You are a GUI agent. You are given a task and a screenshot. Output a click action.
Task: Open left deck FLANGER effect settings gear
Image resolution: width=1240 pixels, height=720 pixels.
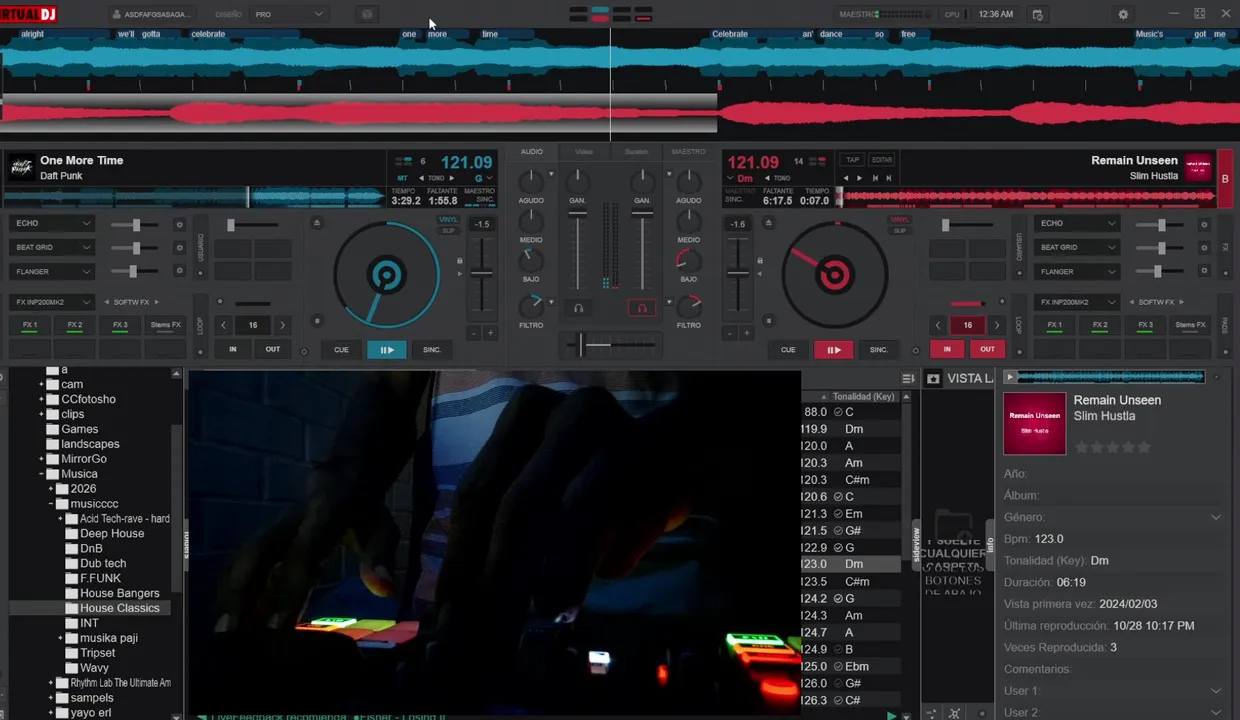pyautogui.click(x=180, y=271)
